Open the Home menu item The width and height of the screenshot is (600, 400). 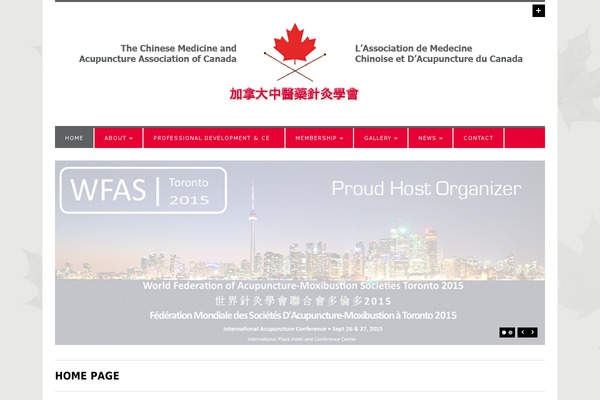click(74, 138)
